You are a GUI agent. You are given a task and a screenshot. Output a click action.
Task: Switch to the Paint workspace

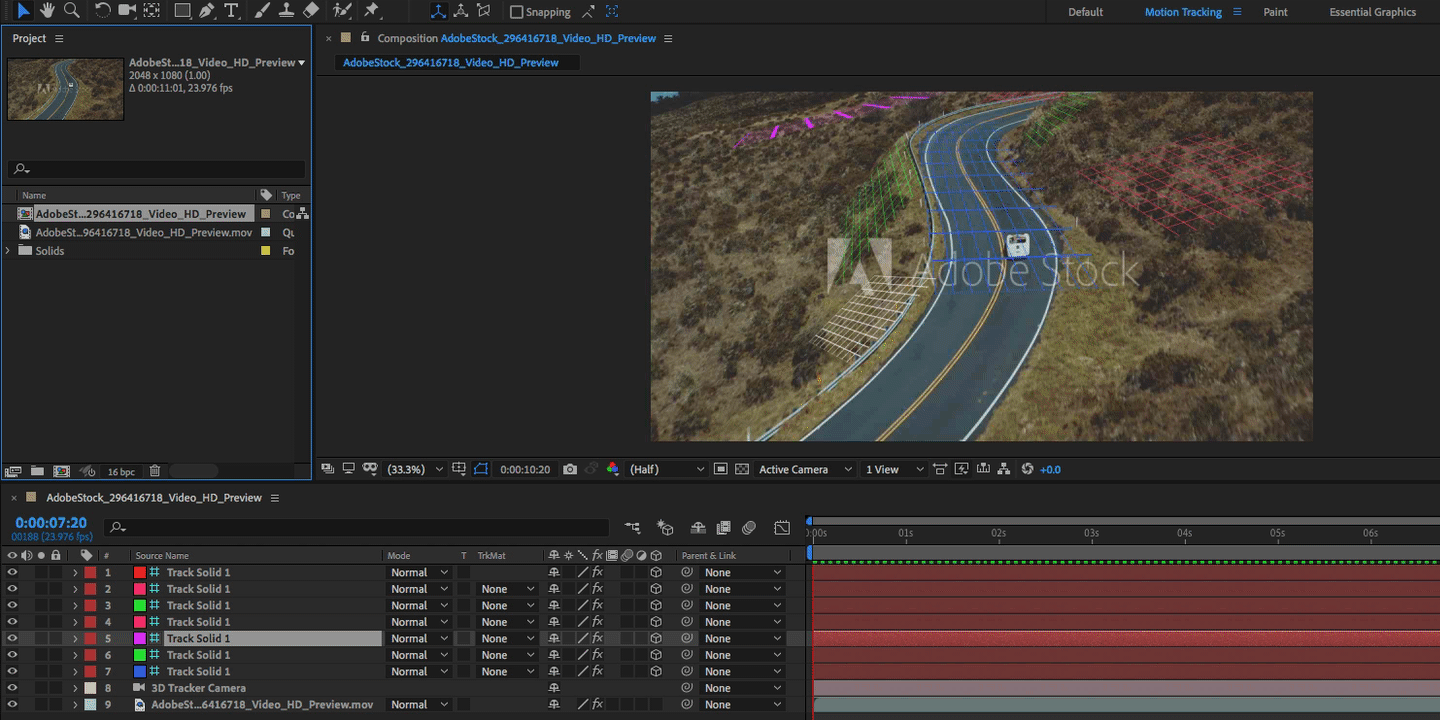click(x=1275, y=12)
